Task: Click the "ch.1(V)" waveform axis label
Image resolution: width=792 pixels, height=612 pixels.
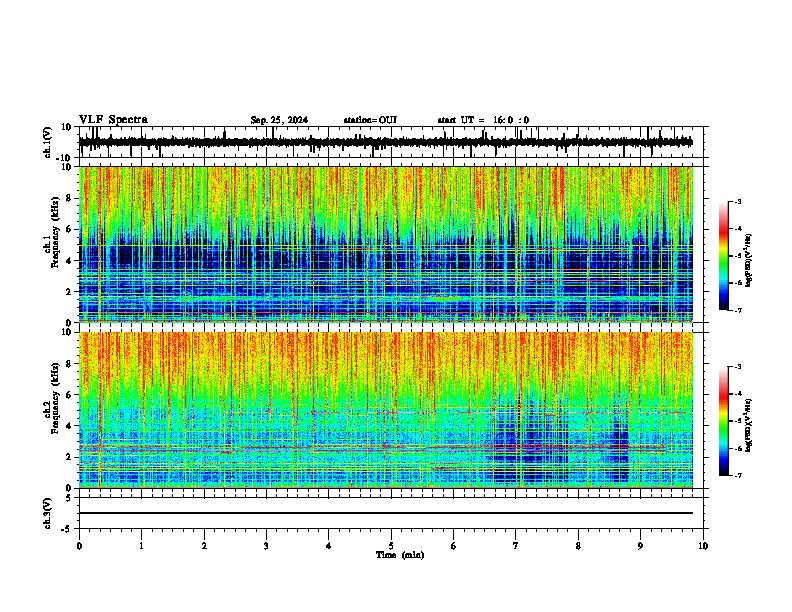Action: click(x=48, y=142)
